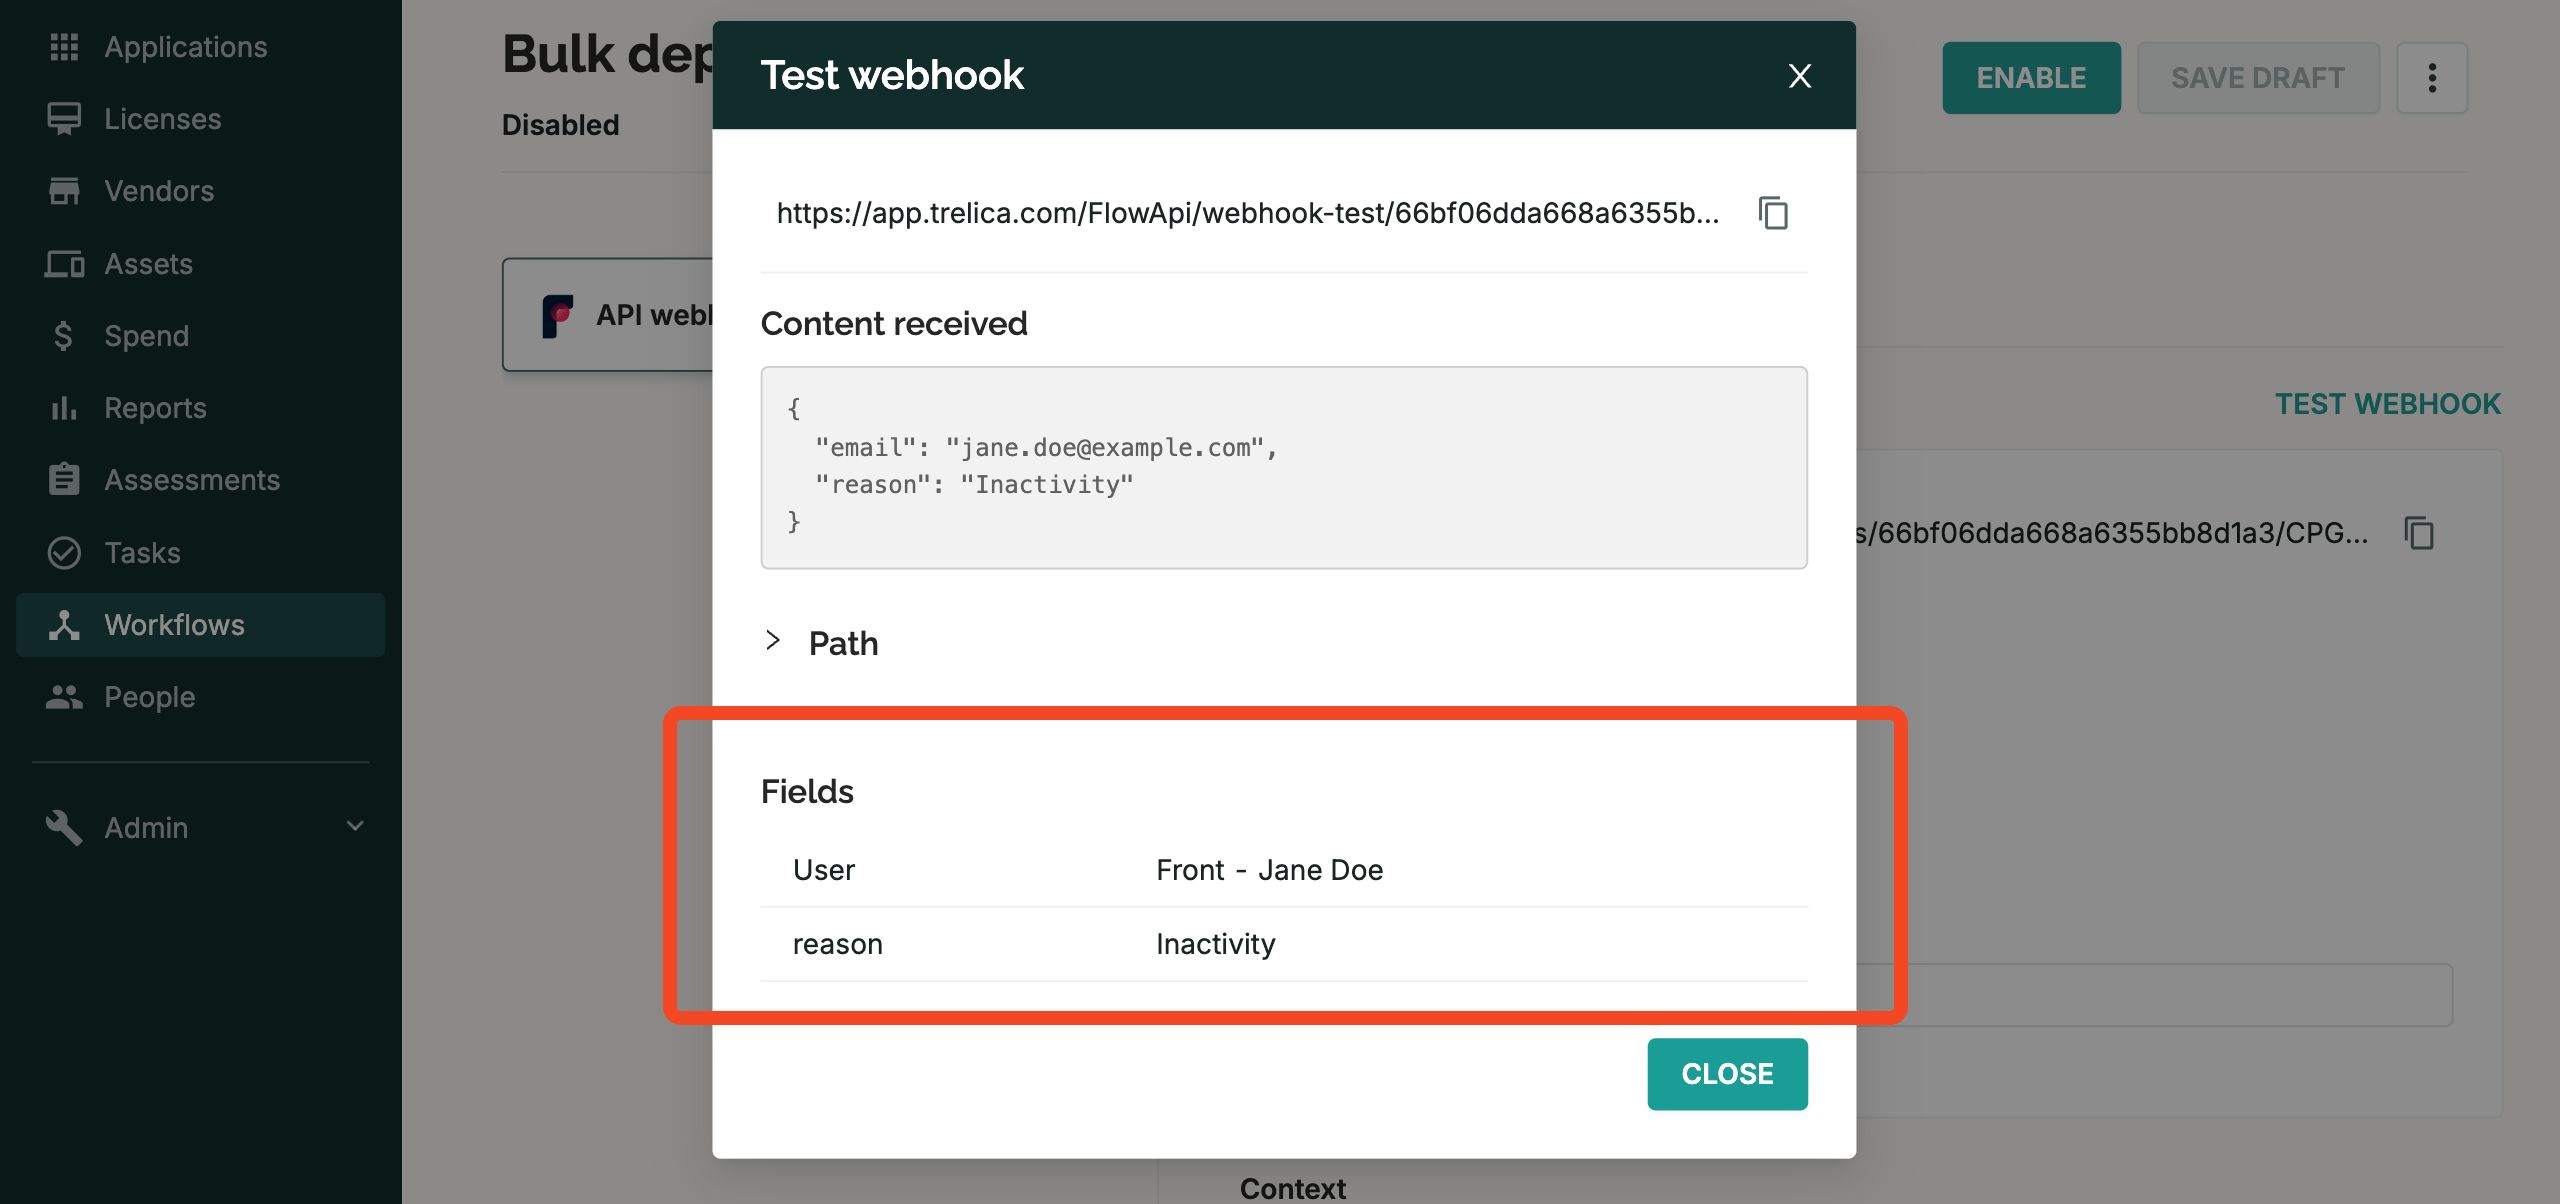Select Workflows in the sidebar
The image size is (2560, 1204).
coord(200,625)
